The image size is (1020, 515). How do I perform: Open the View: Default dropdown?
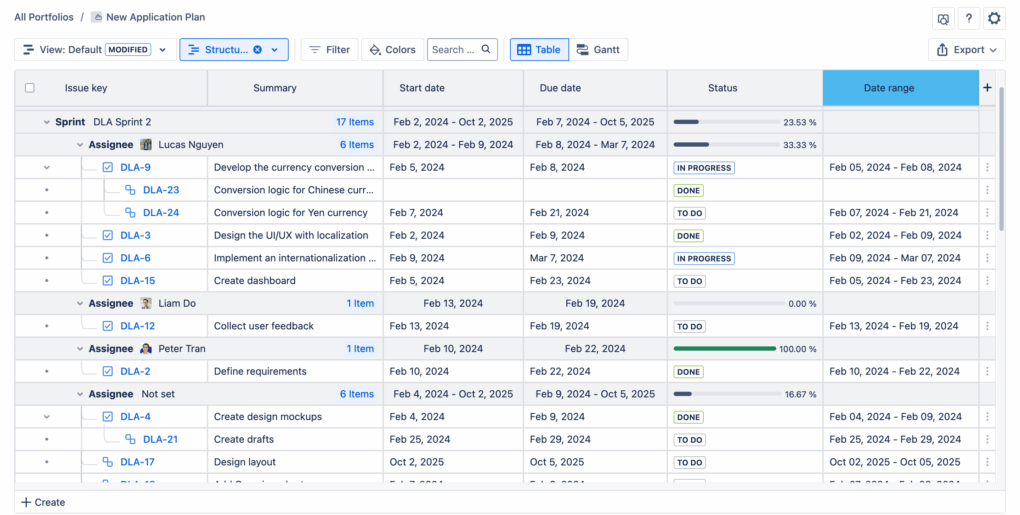coord(95,49)
